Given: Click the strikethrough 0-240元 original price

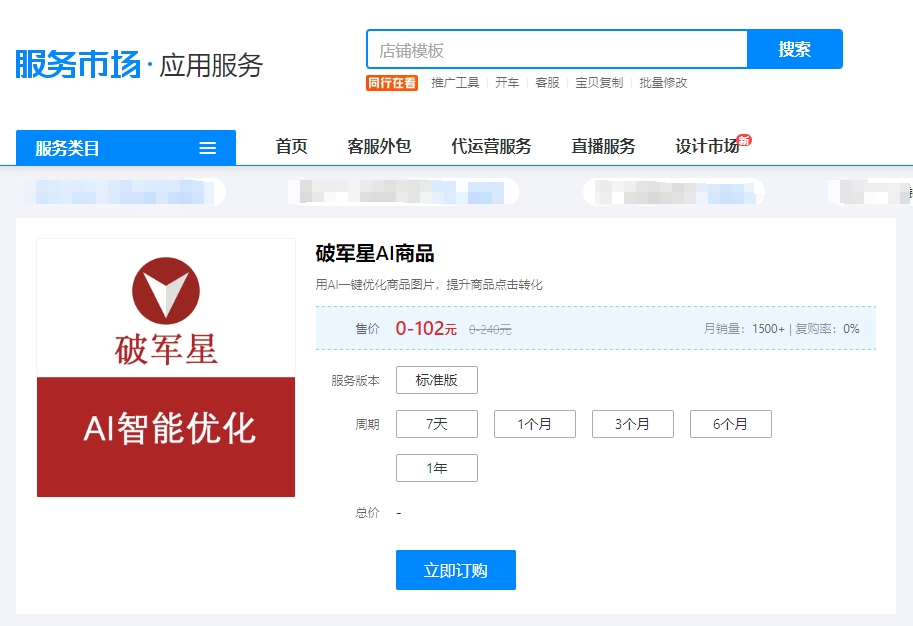Looking at the screenshot, I should pyautogui.click(x=490, y=330).
